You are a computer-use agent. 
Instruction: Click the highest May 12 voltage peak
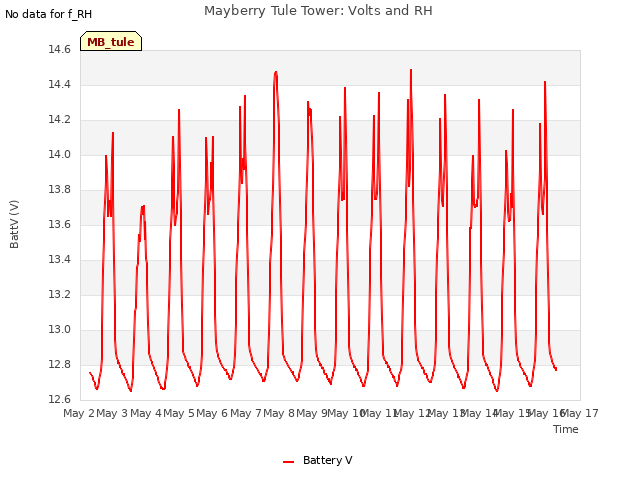tap(411, 70)
